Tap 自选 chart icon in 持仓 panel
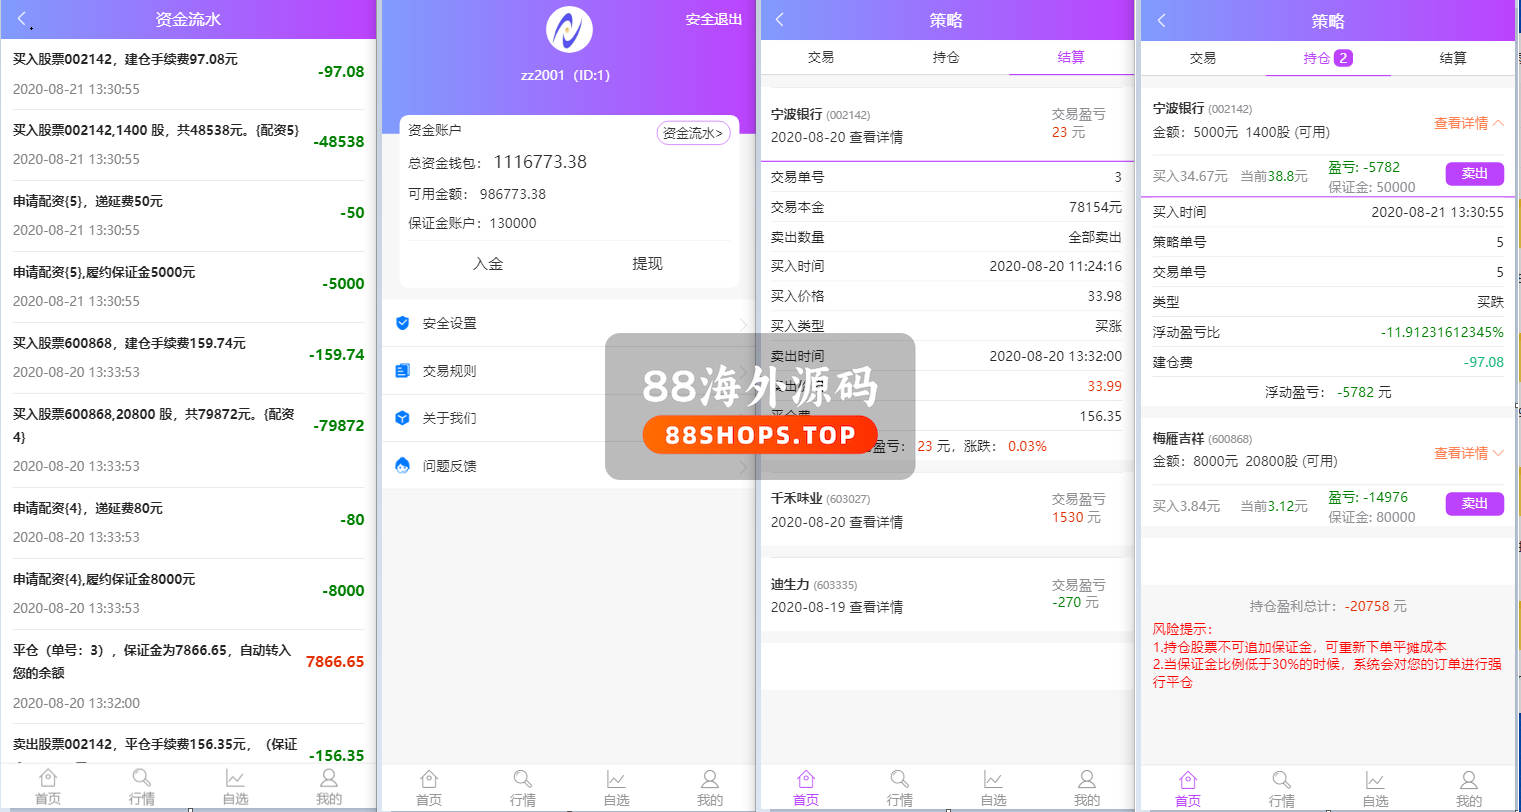The height and width of the screenshot is (812, 1521). (x=1375, y=781)
